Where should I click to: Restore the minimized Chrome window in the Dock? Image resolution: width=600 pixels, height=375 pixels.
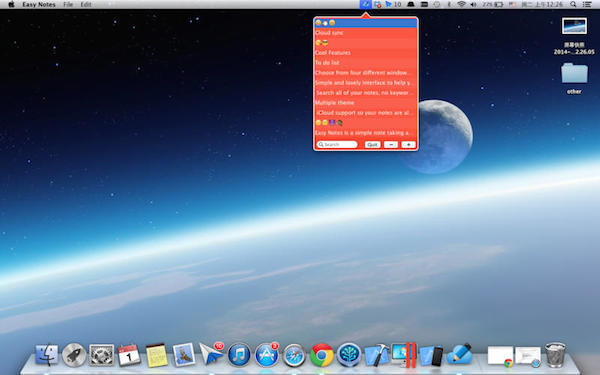(500, 356)
